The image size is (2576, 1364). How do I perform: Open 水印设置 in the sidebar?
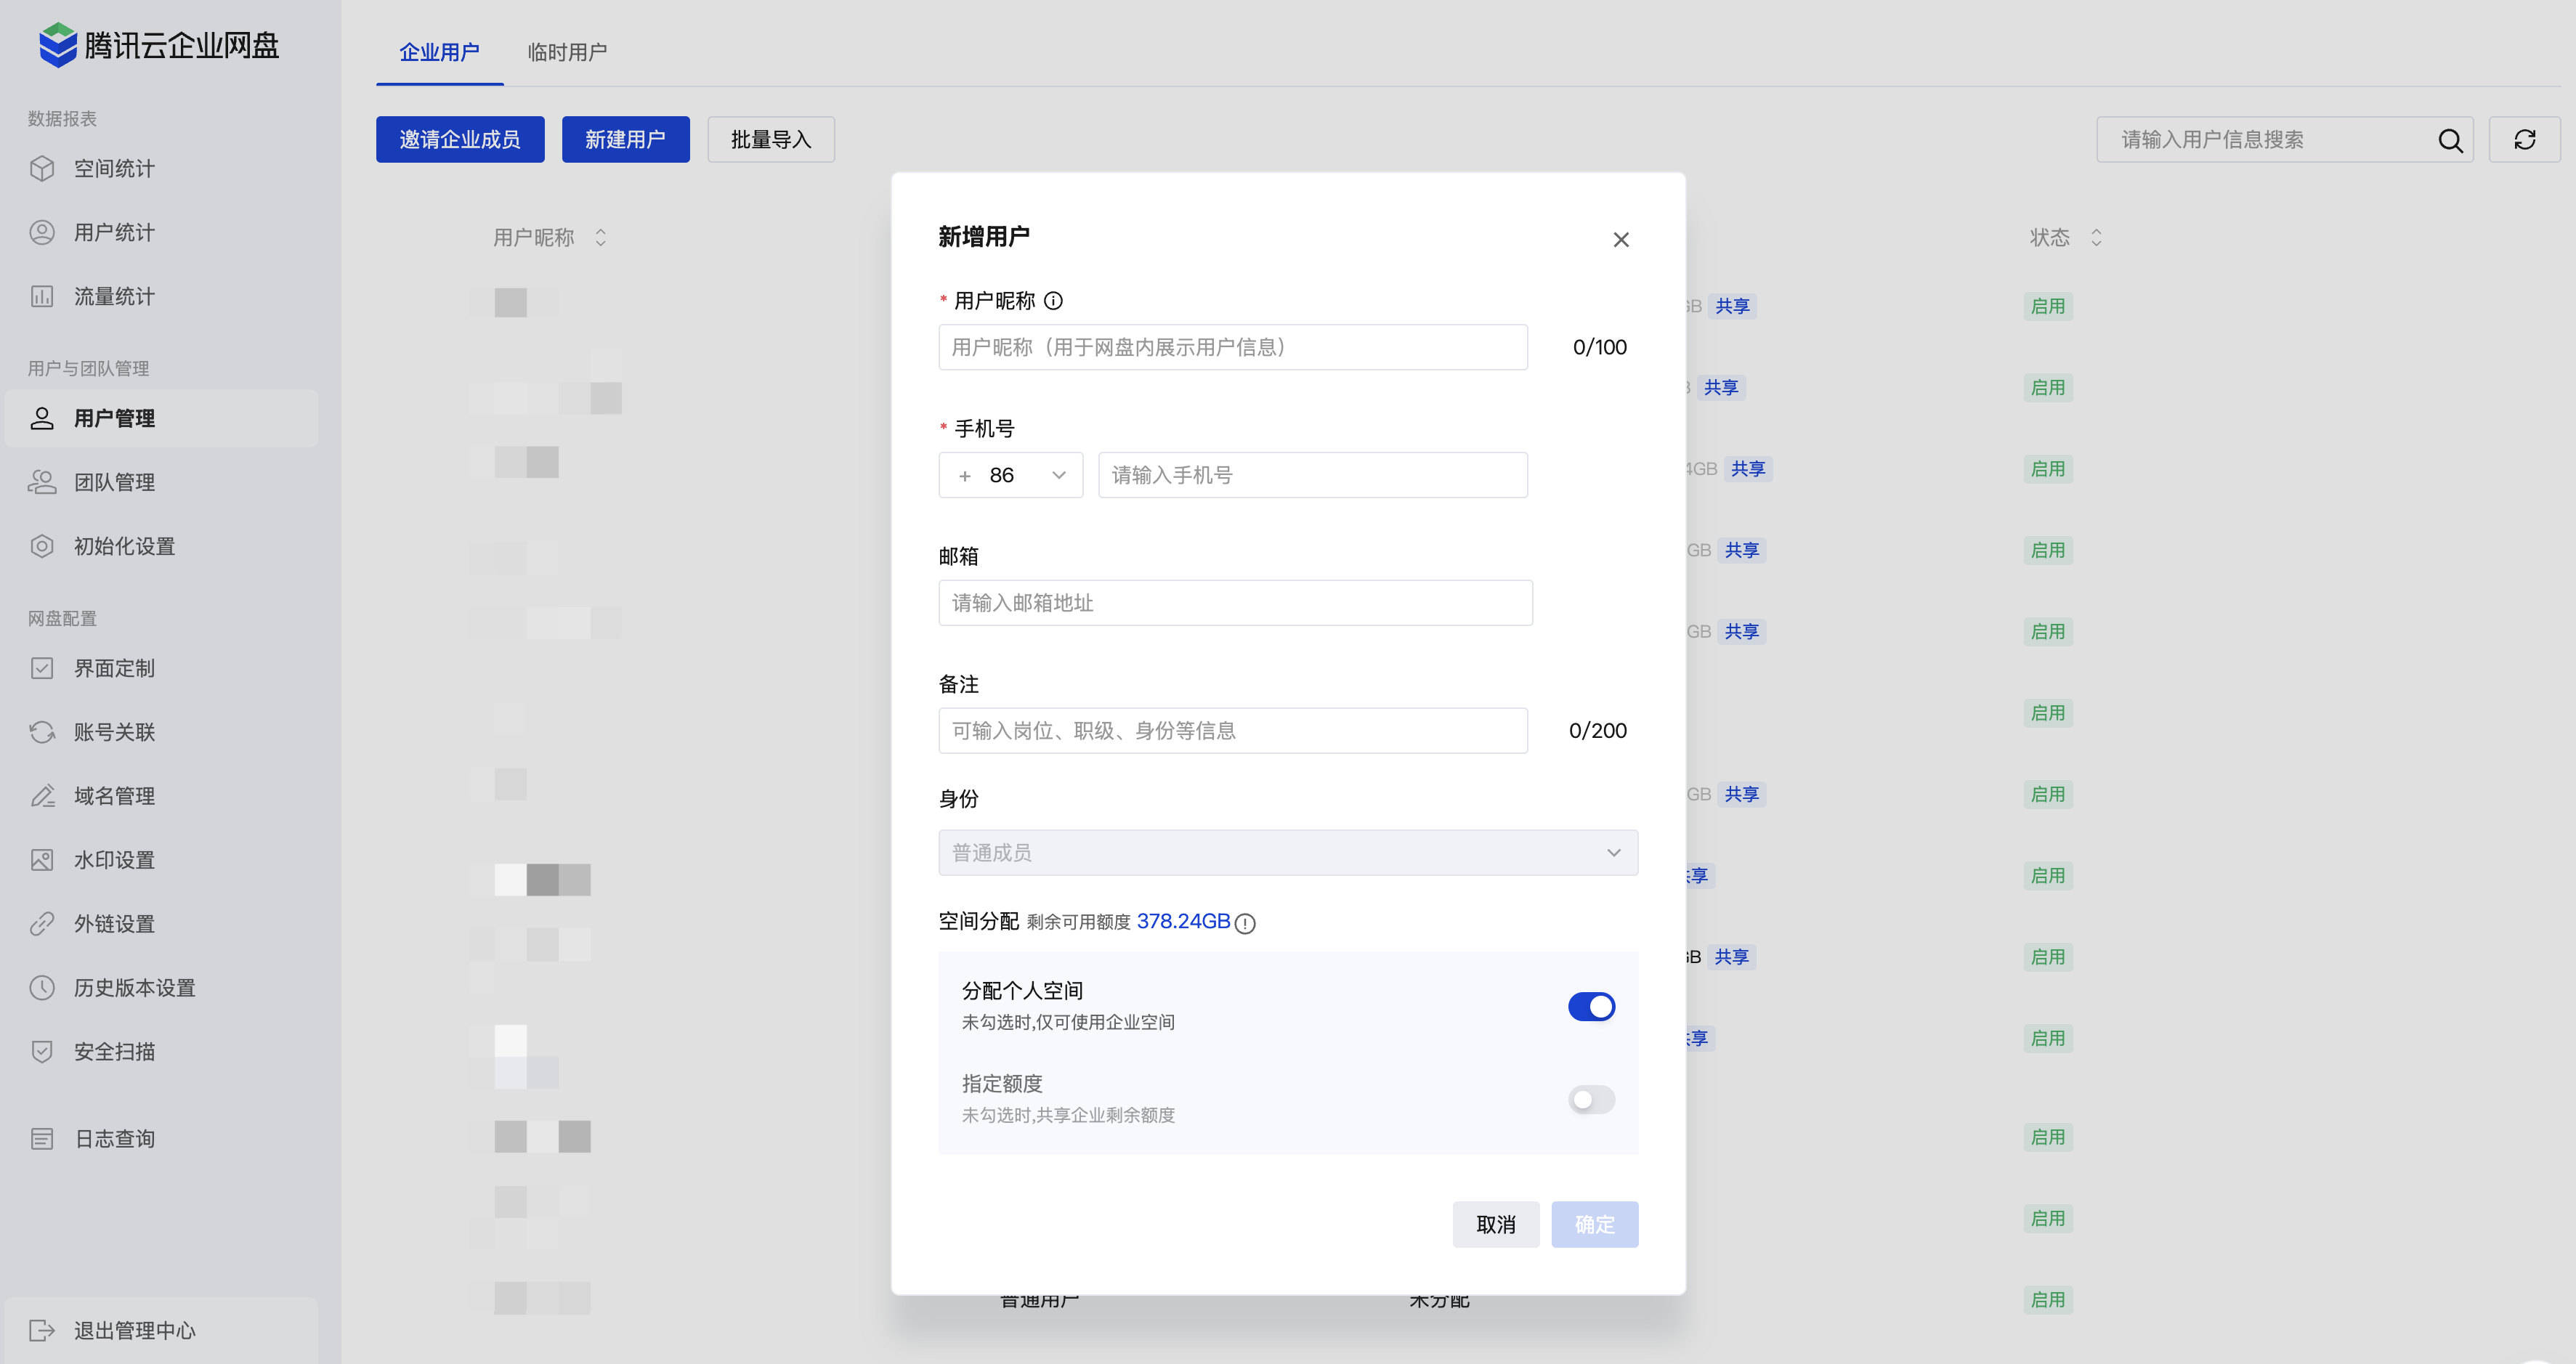[x=114, y=860]
